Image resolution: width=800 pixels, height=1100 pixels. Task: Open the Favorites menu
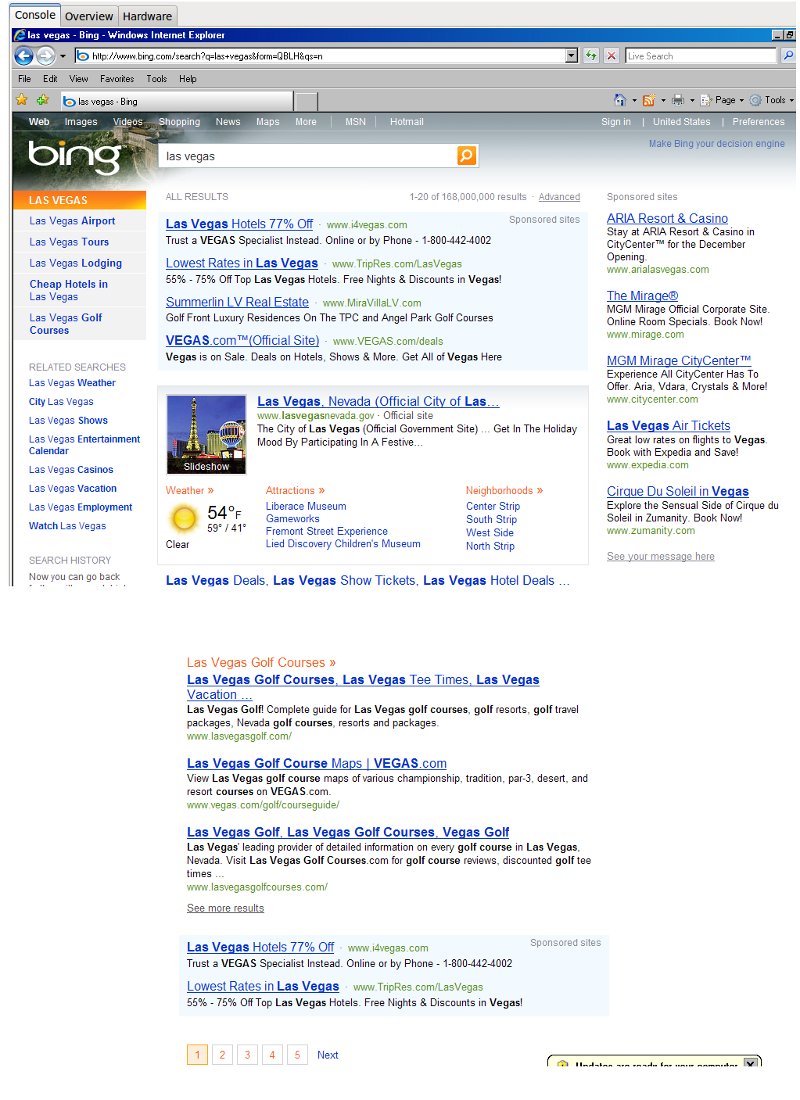(116, 79)
